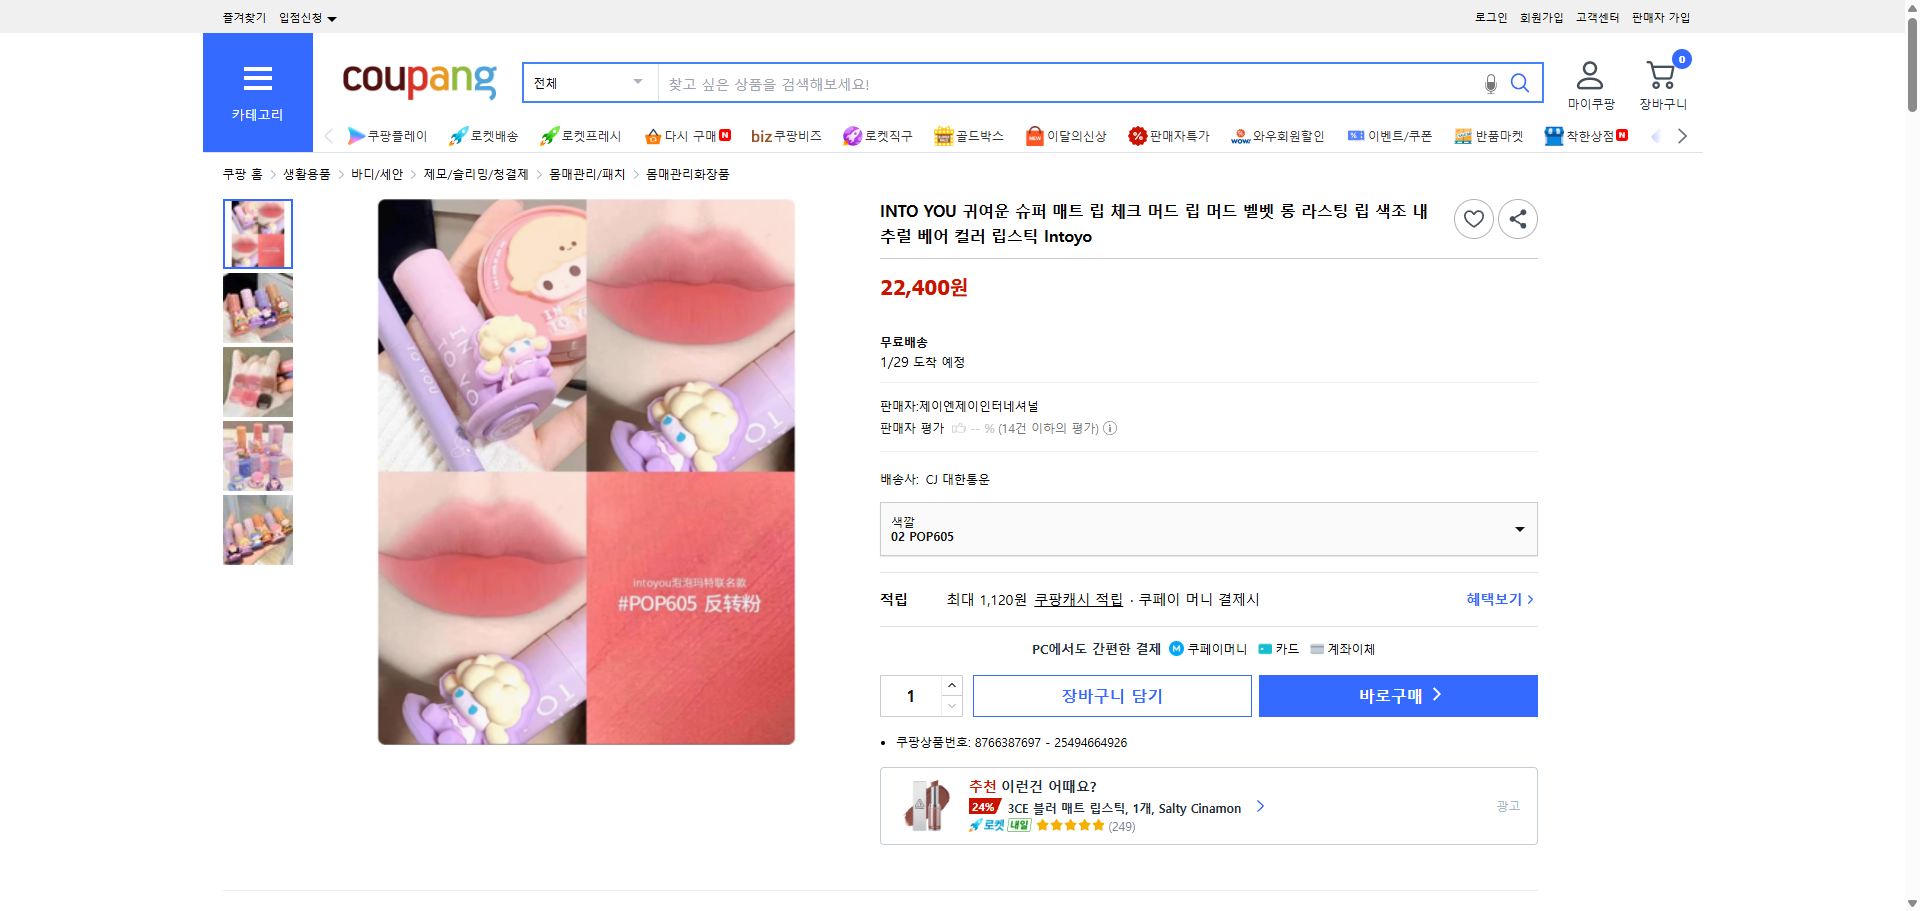1920x911 pixels.
Task: Click the search magnifier icon
Action: point(1520,84)
